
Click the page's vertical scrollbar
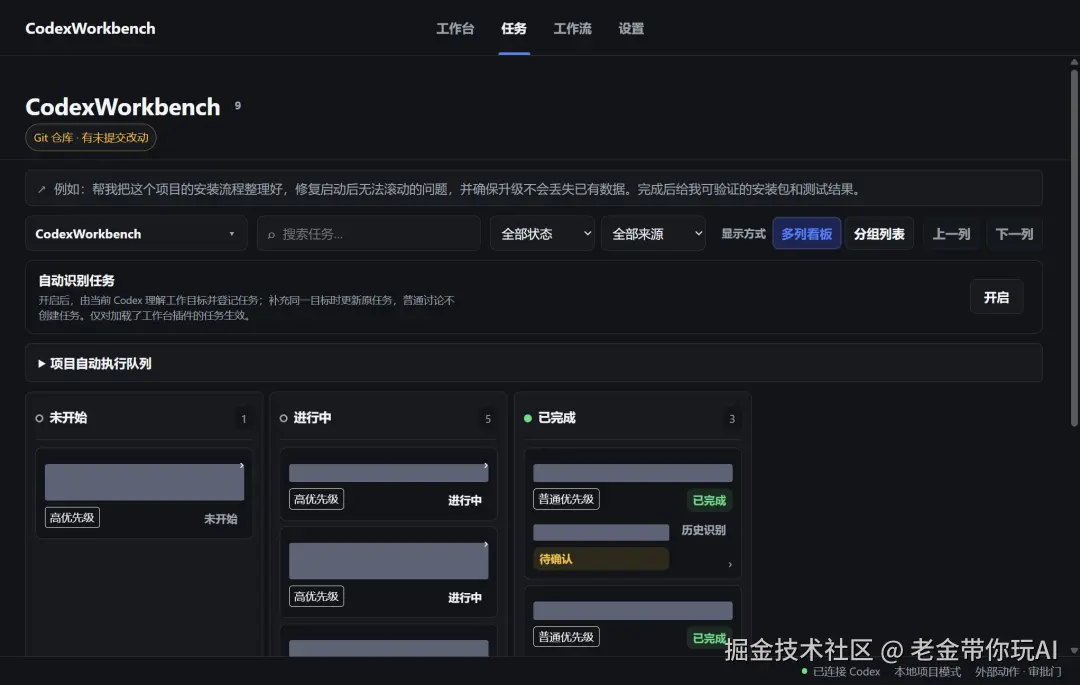point(1074,248)
